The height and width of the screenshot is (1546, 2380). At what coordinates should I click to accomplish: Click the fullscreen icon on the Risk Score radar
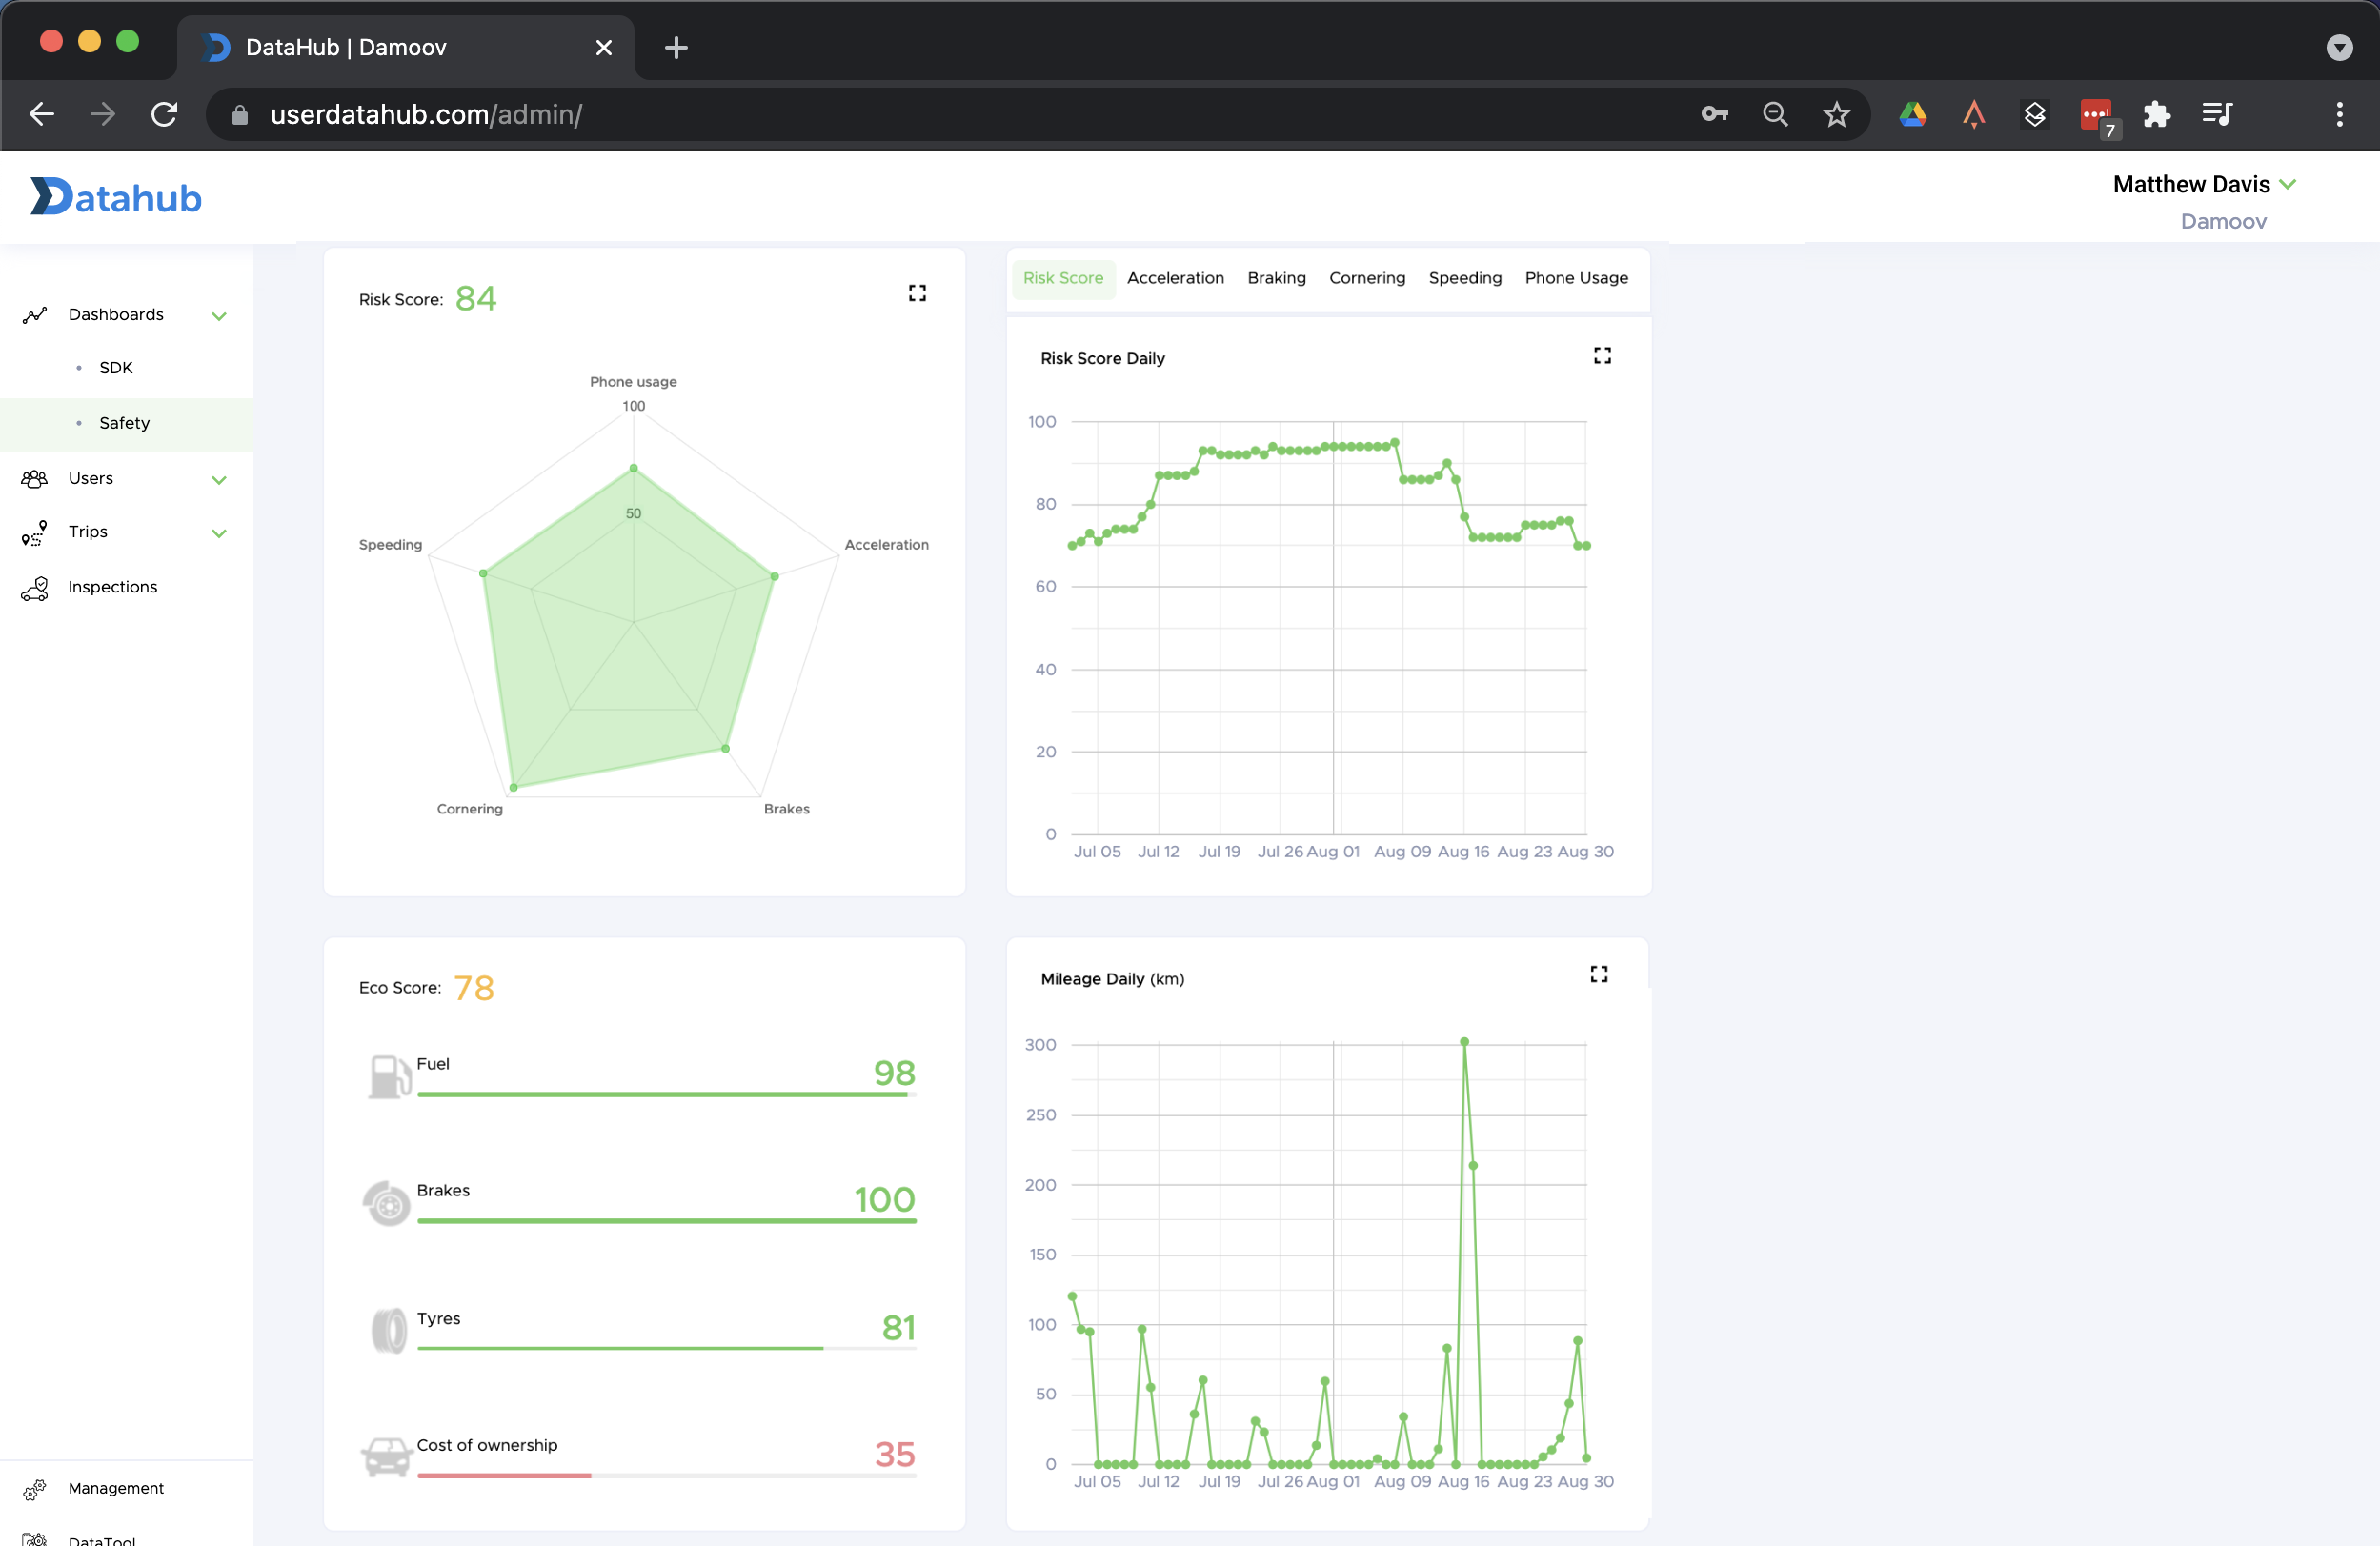click(x=917, y=293)
